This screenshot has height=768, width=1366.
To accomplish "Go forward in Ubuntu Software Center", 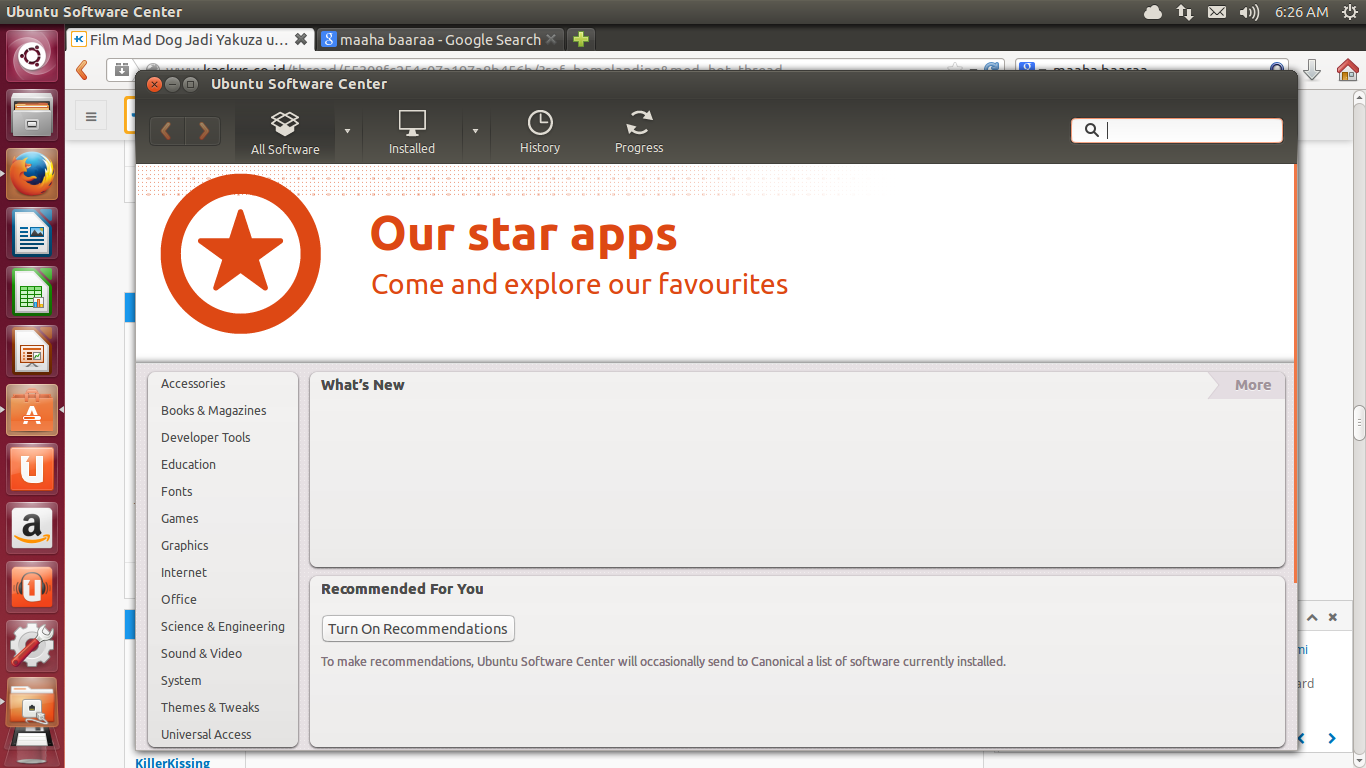I will [203, 131].
